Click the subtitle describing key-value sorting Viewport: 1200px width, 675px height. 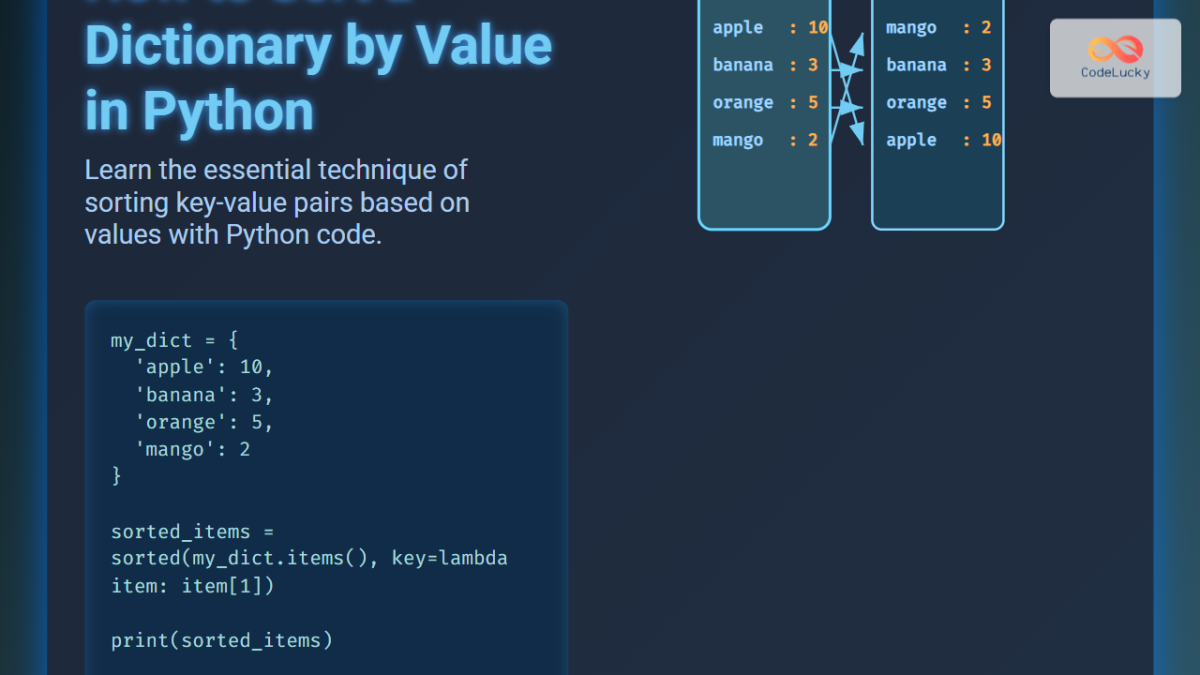coord(276,202)
